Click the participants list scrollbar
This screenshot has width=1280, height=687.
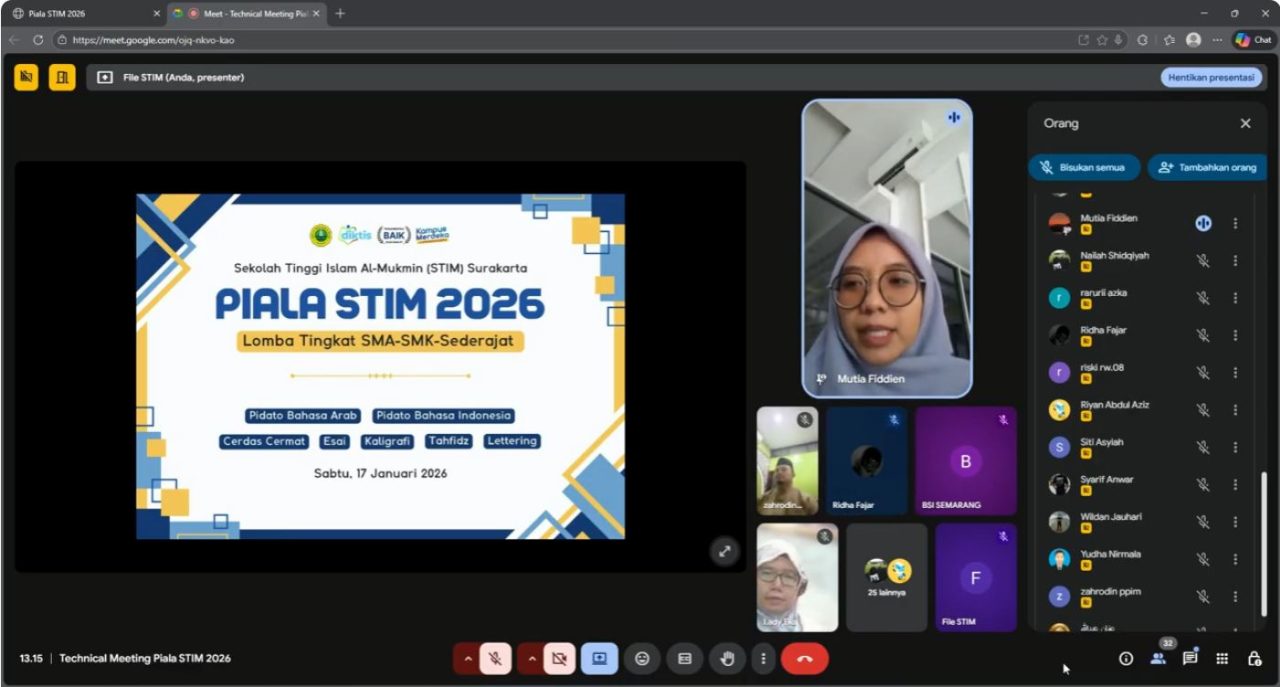tap(1262, 540)
